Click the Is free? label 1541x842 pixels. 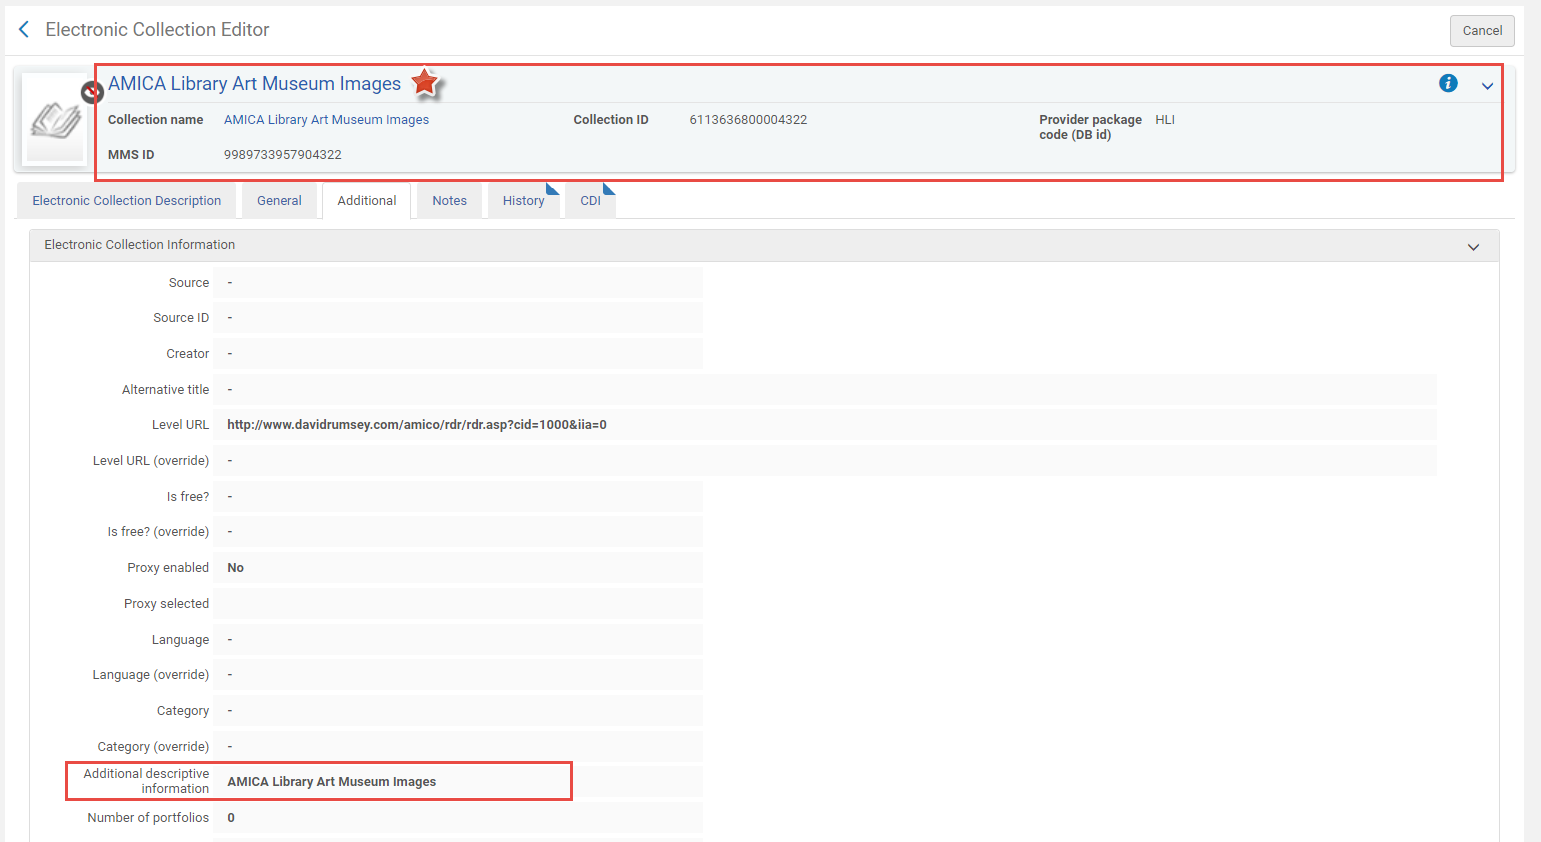point(188,497)
